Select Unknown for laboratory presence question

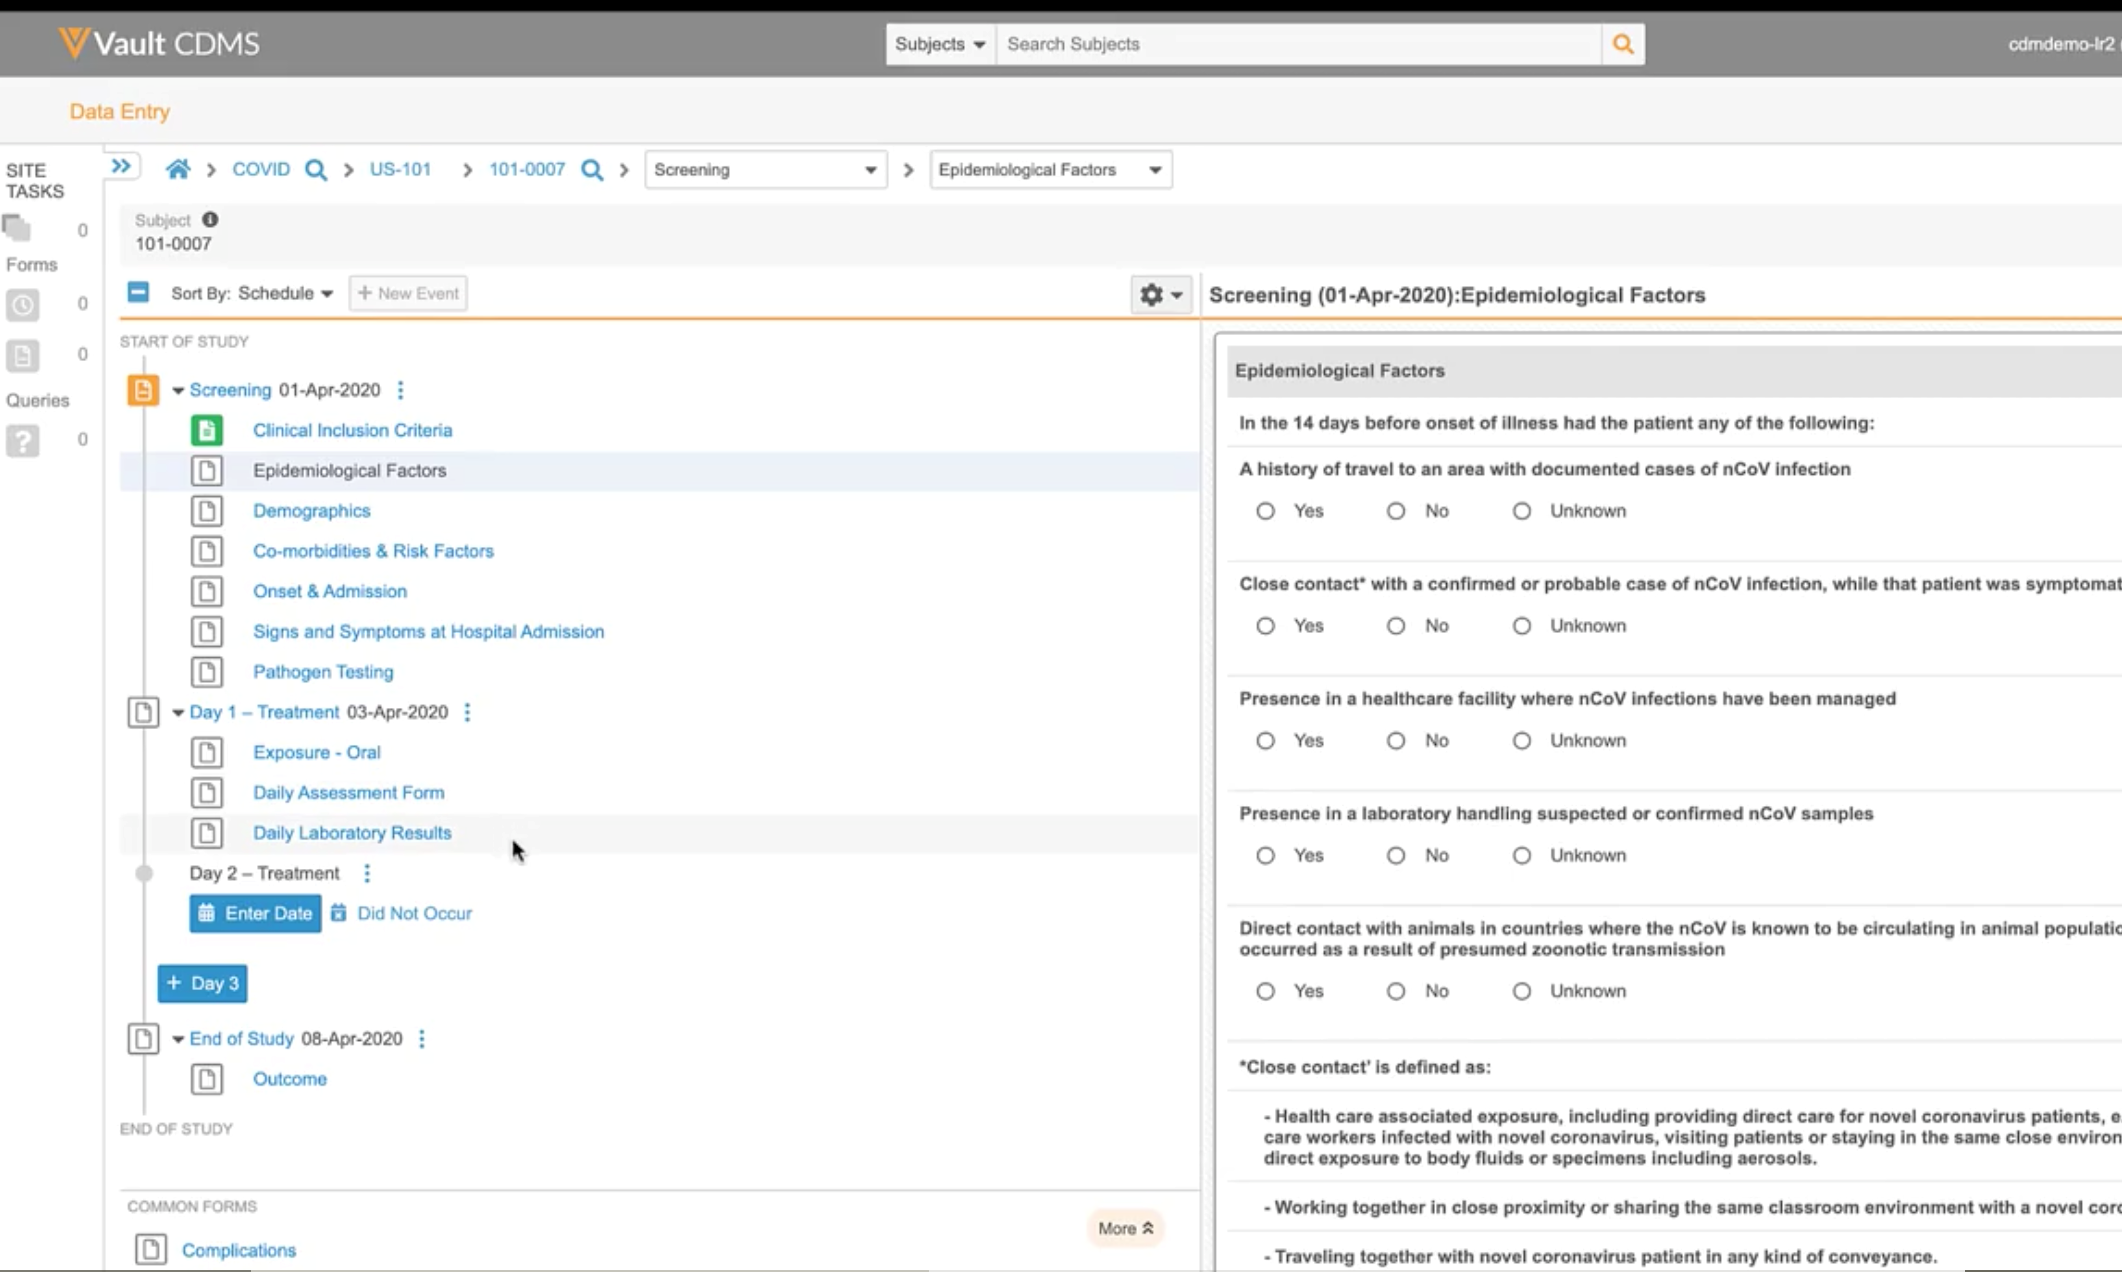pos(1521,856)
